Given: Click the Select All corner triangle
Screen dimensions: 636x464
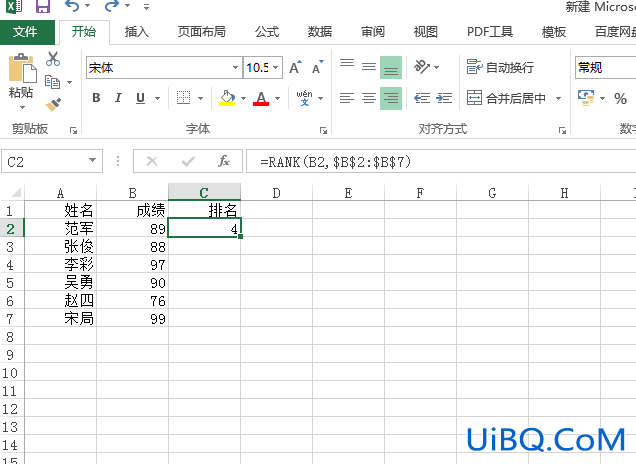Looking at the screenshot, I should coord(15,192).
